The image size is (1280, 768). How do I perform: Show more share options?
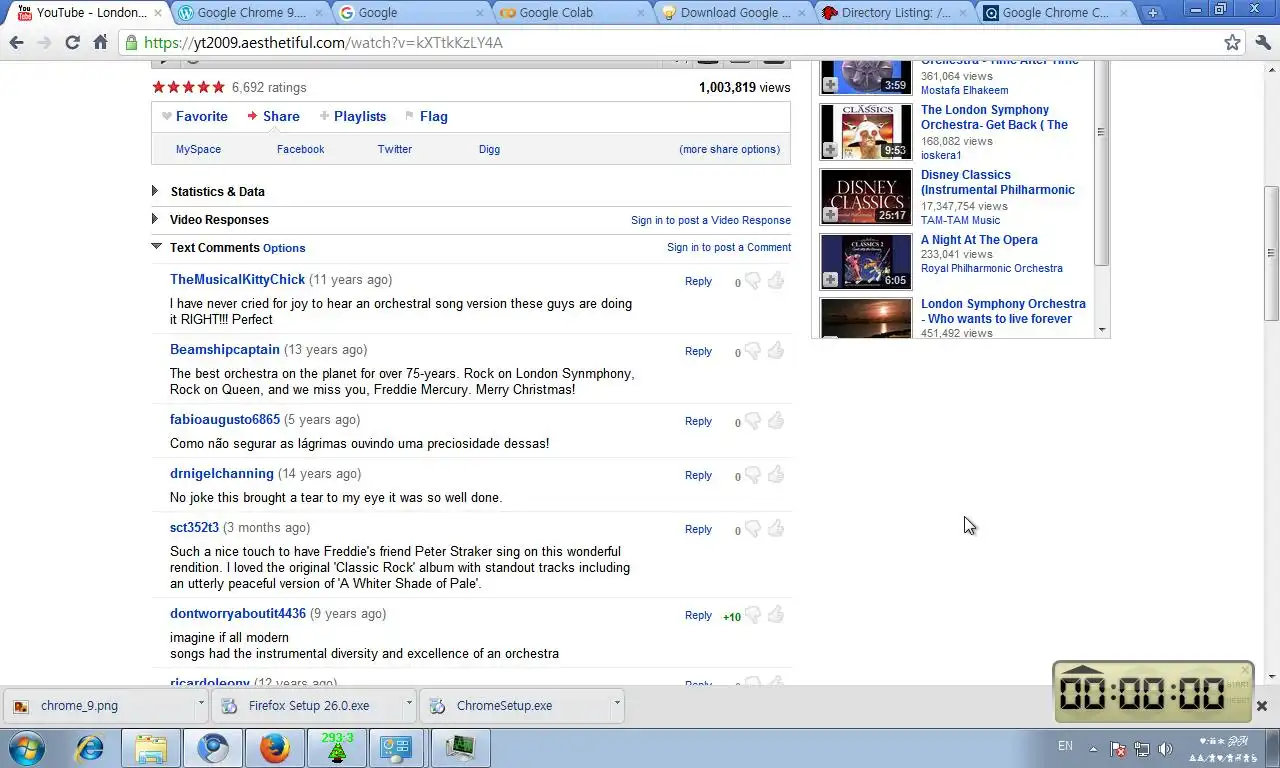coord(729,149)
